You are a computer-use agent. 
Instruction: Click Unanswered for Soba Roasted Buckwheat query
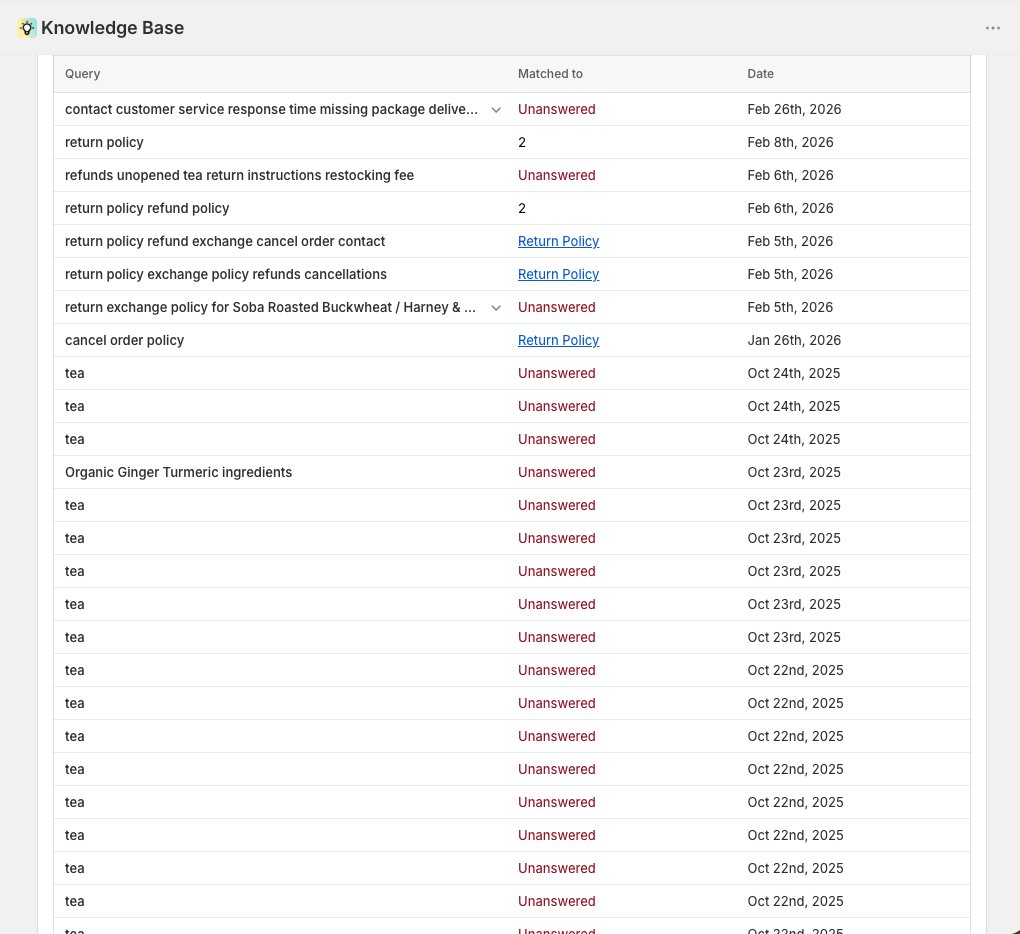point(556,308)
